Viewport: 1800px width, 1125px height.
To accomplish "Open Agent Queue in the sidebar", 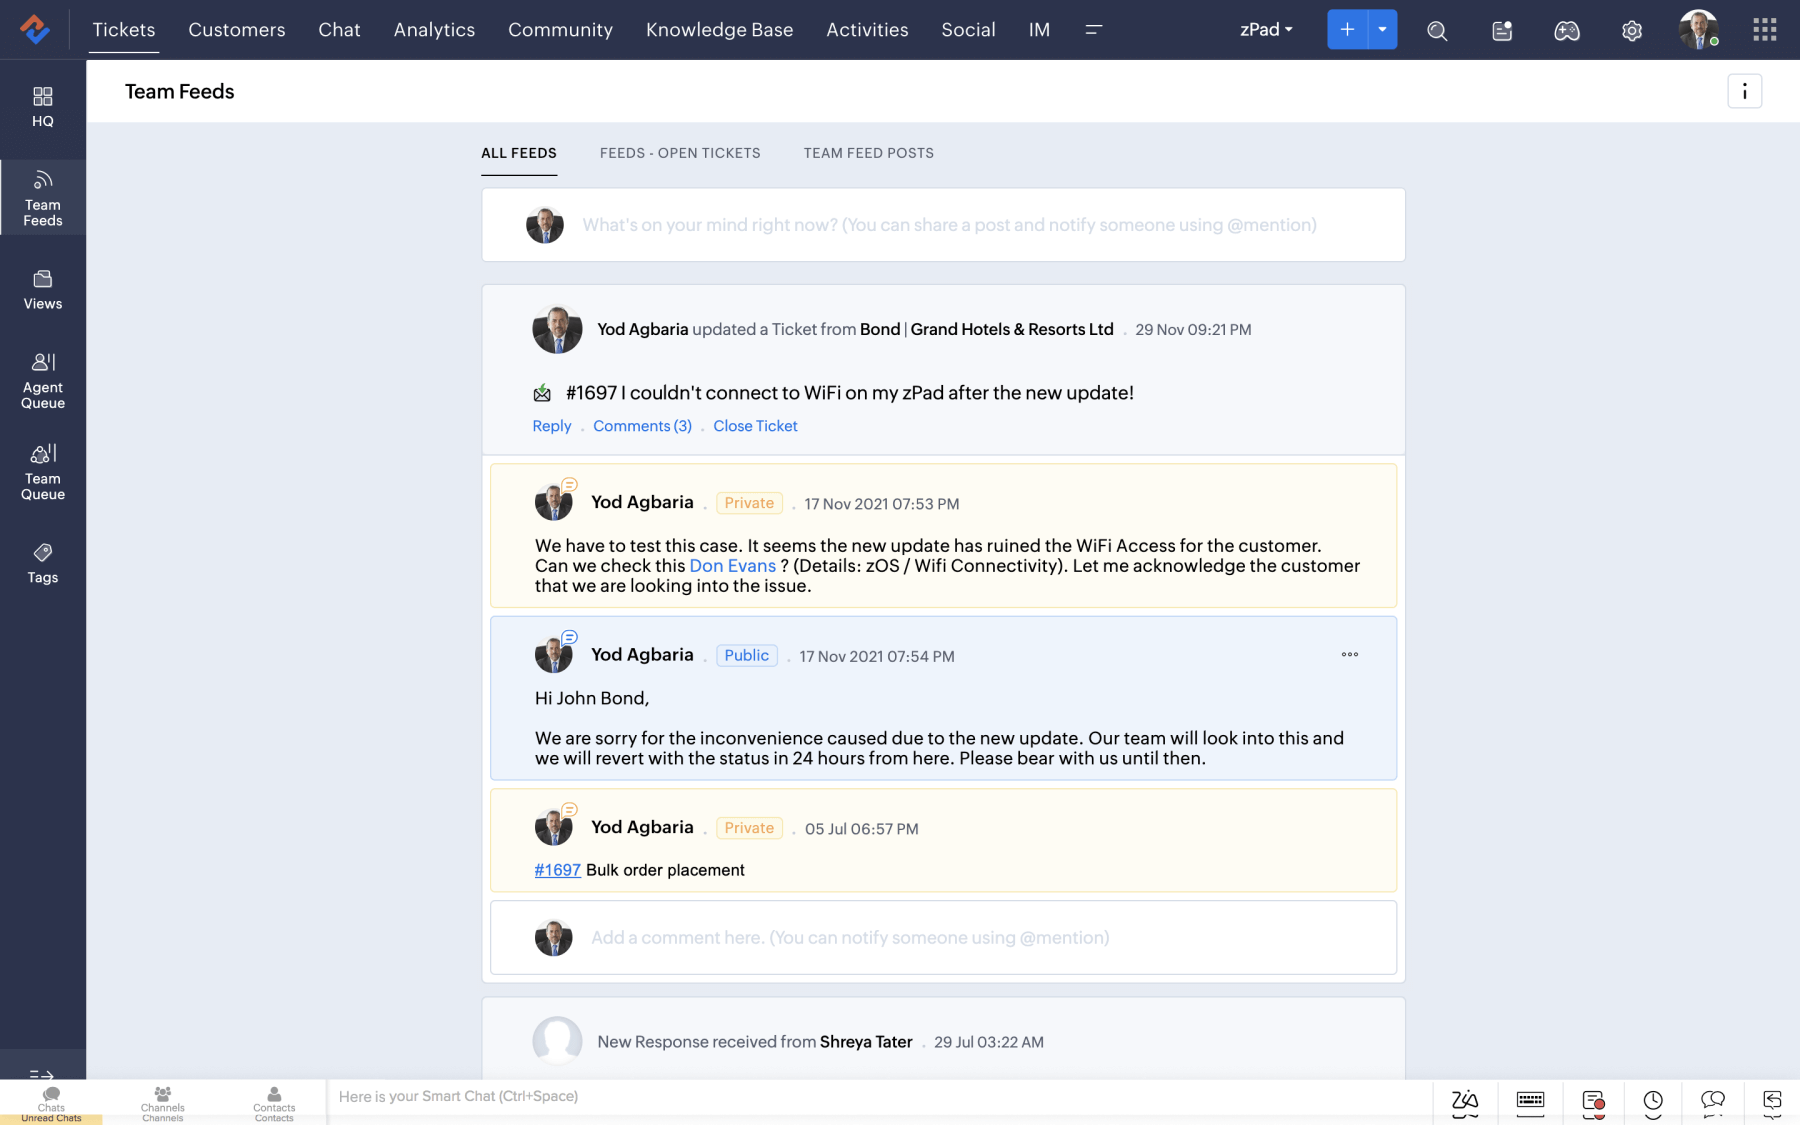I will click(x=42, y=381).
